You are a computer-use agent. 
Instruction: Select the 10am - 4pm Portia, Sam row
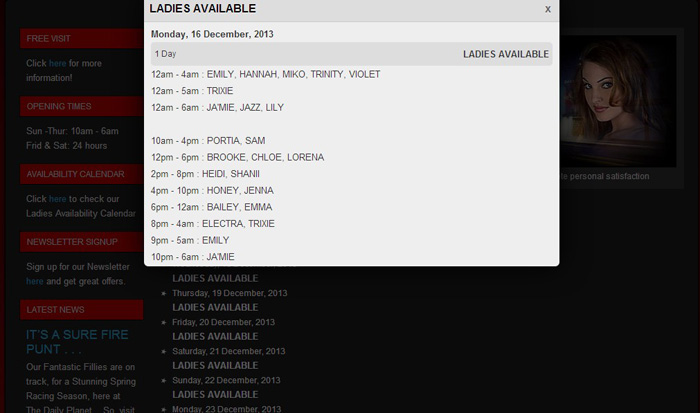pos(208,140)
